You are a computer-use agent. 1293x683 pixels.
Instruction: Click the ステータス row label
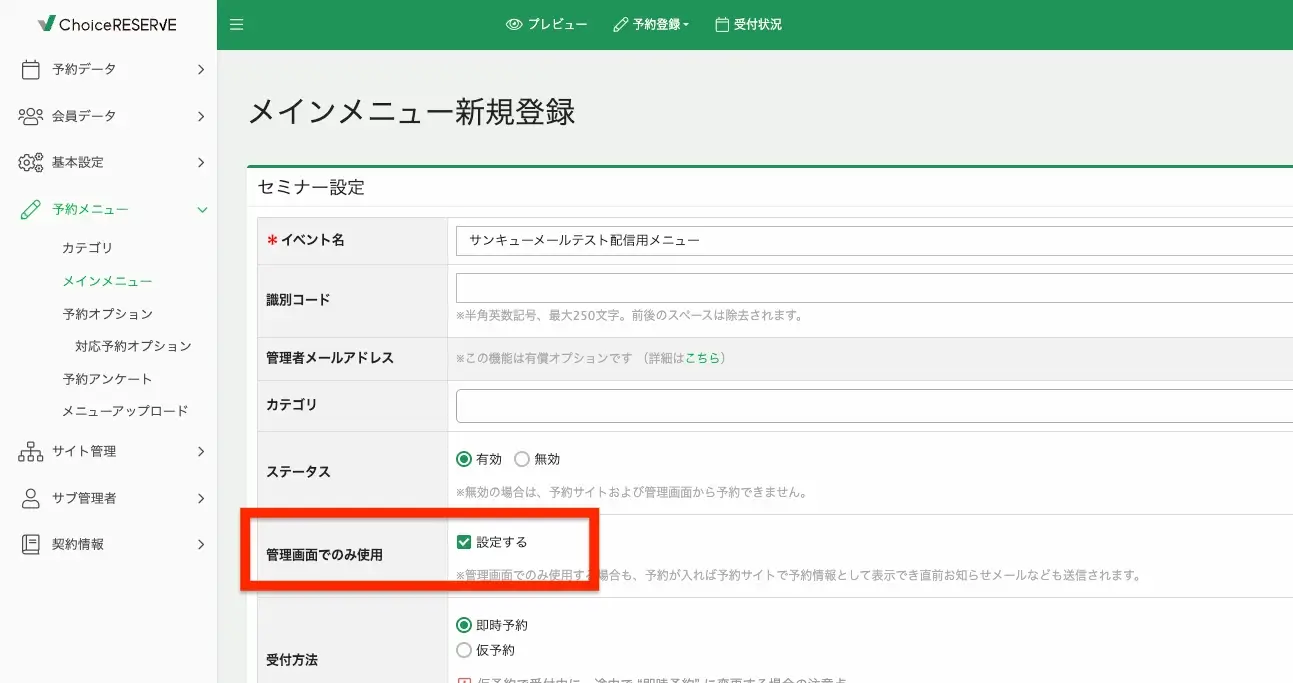tap(298, 471)
